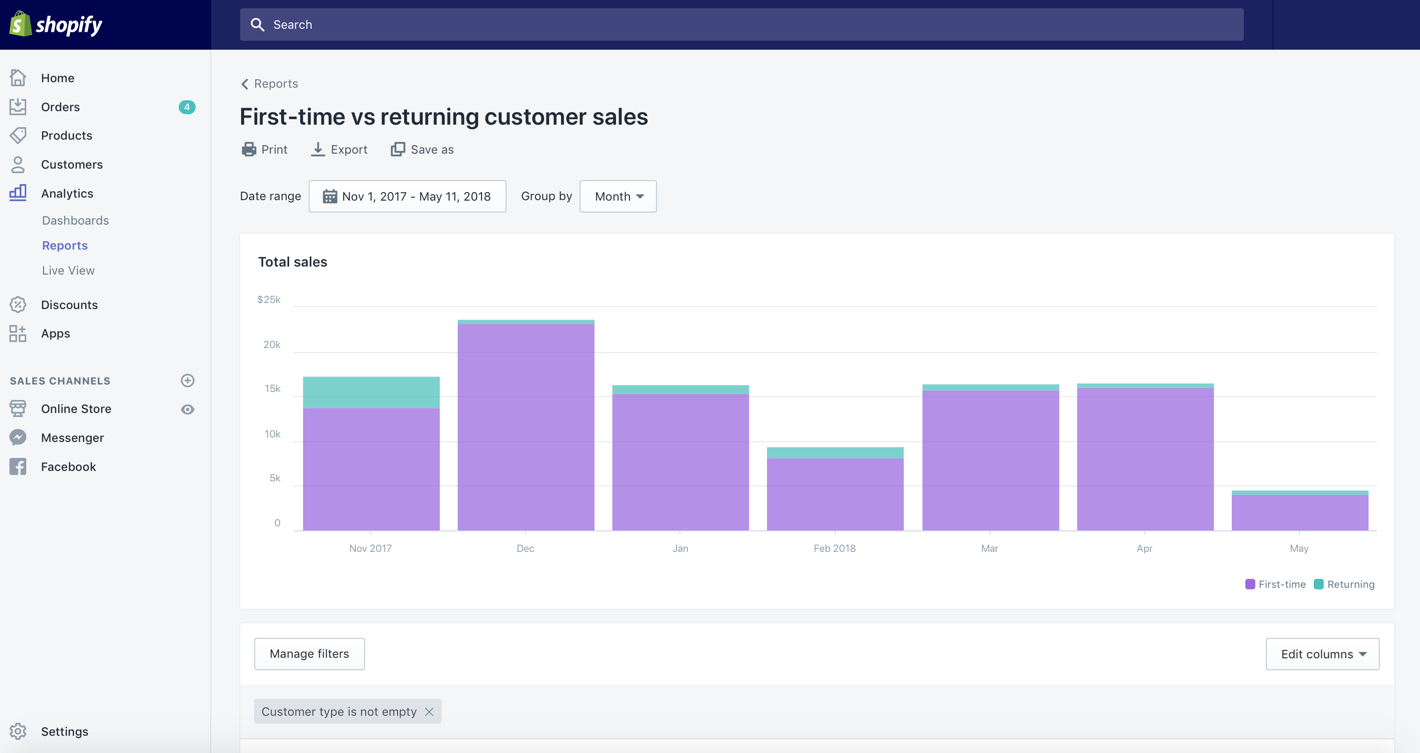Click the Export button
Viewport: 1420px width, 753px height.
338,149
